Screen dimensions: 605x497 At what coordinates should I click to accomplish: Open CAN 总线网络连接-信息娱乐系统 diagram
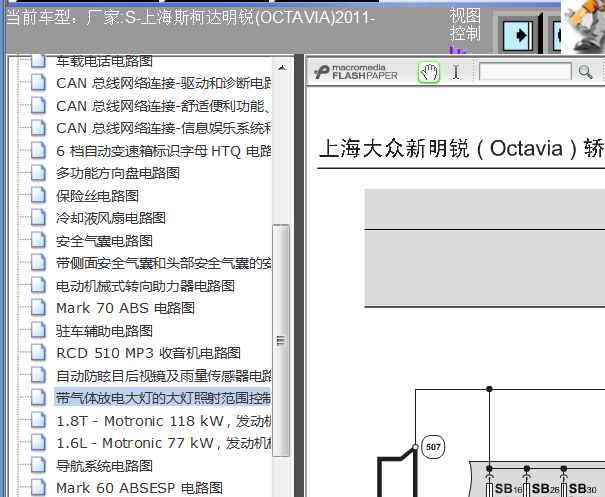tap(164, 128)
